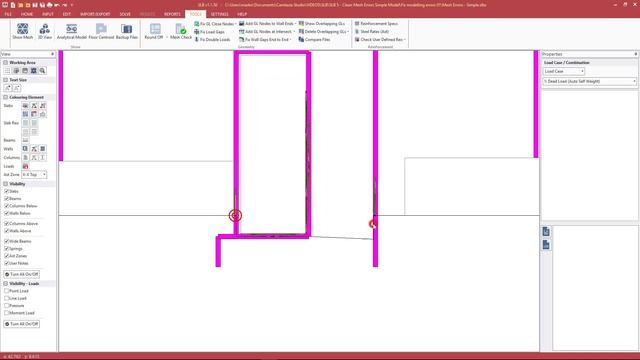Toggle Columns Above checkbox
This screenshot has height=360, width=640.
pyautogui.click(x=6, y=224)
